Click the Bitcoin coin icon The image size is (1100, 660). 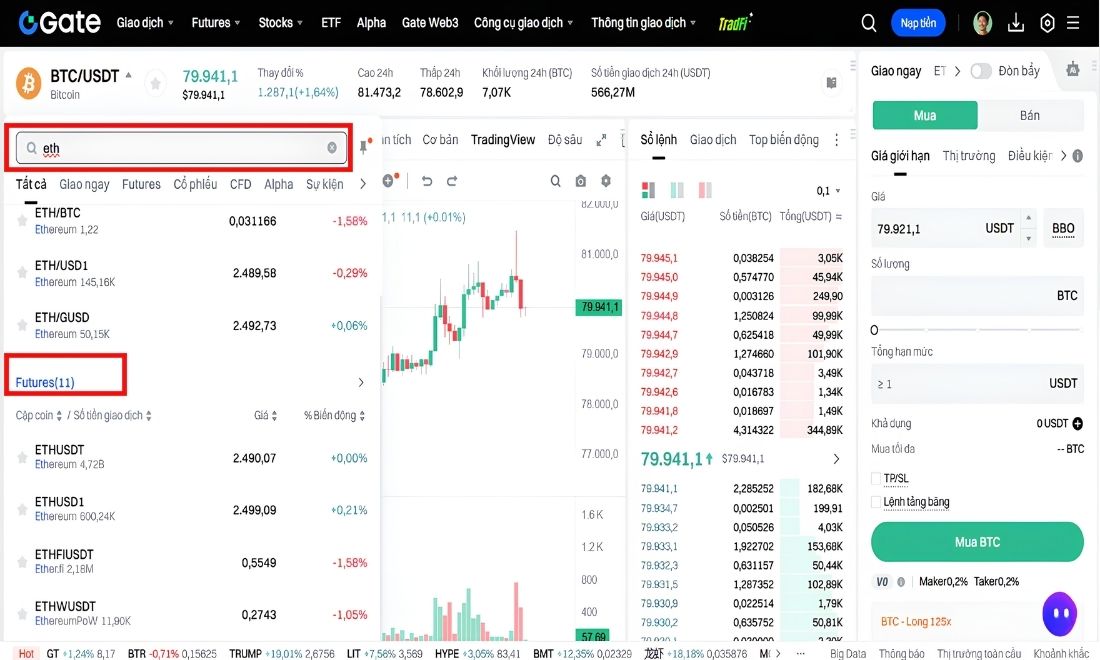(29, 83)
